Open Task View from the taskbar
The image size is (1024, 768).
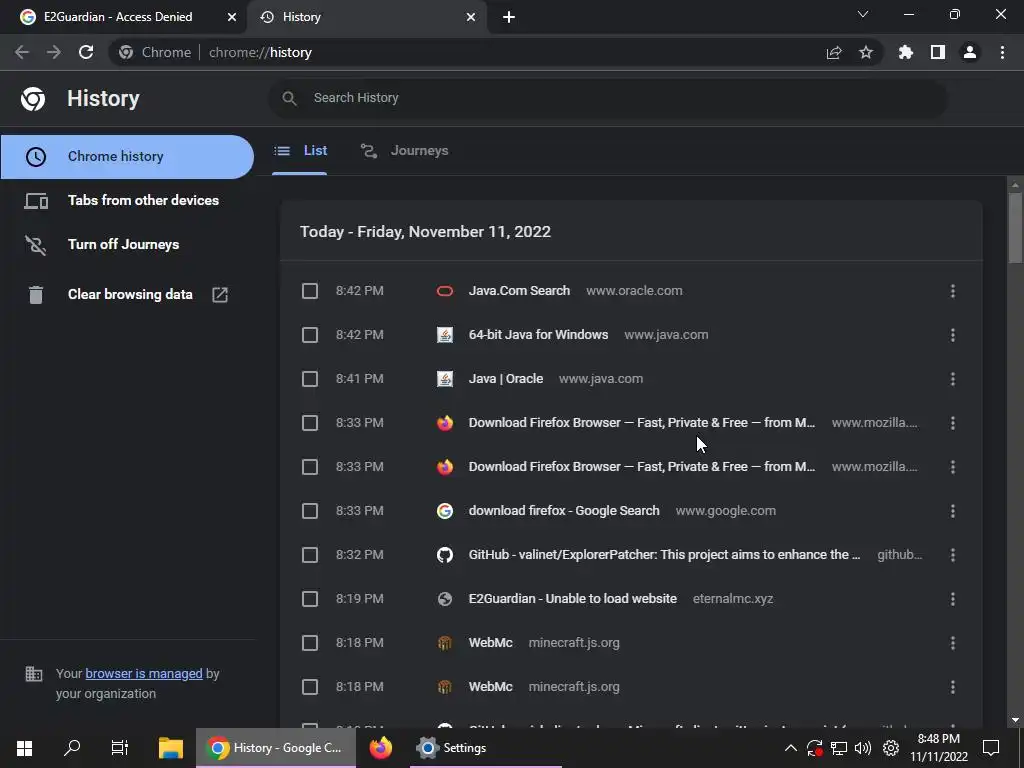point(120,748)
